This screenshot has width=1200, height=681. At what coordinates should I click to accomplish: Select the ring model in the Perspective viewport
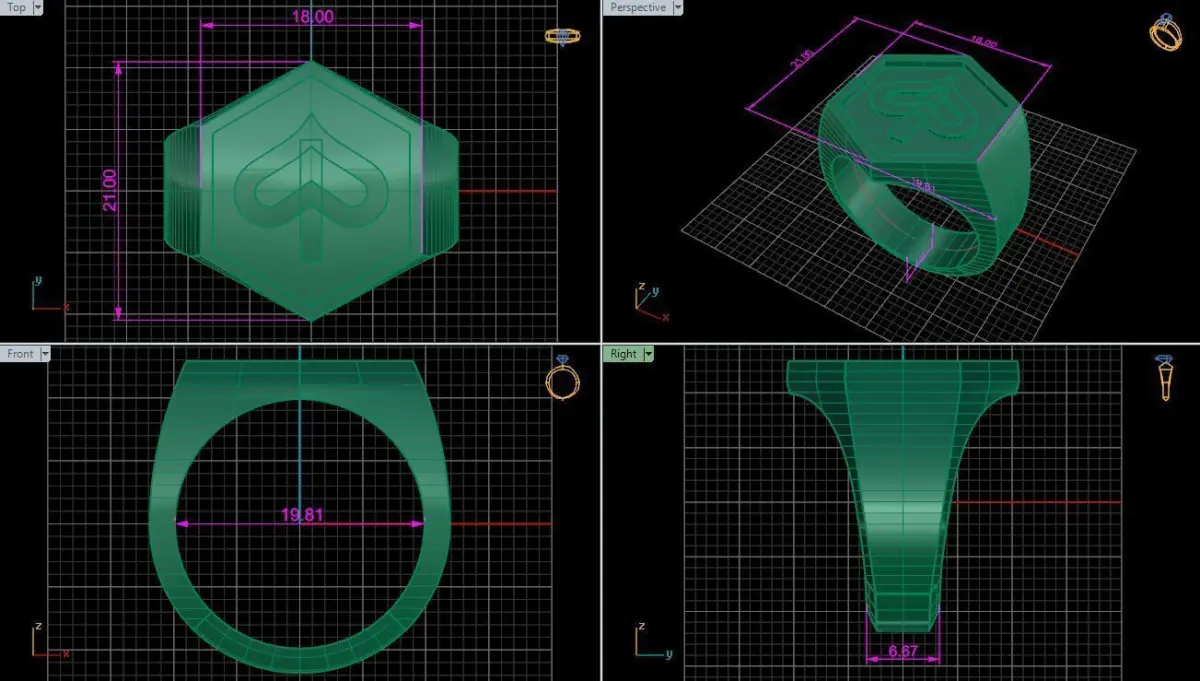click(x=925, y=165)
